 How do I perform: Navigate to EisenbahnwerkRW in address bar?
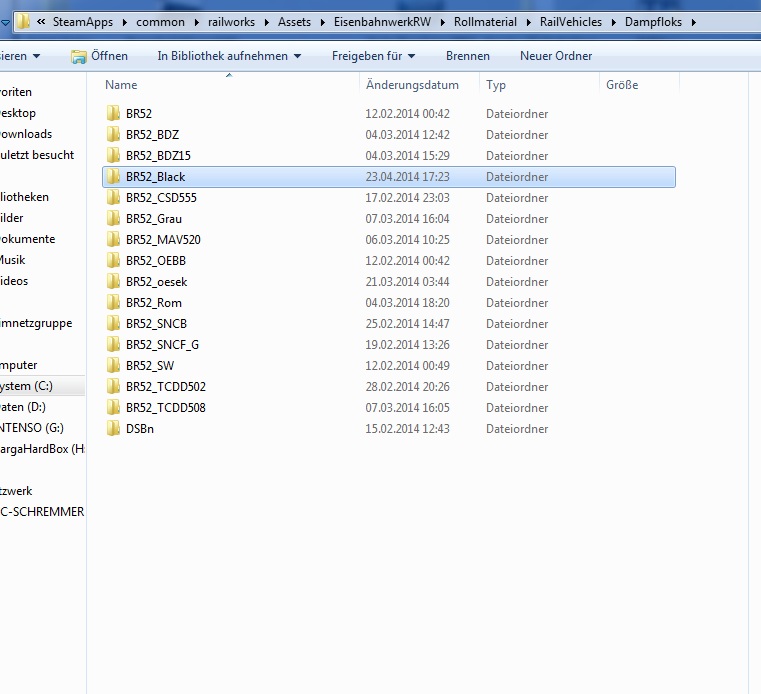tap(382, 22)
